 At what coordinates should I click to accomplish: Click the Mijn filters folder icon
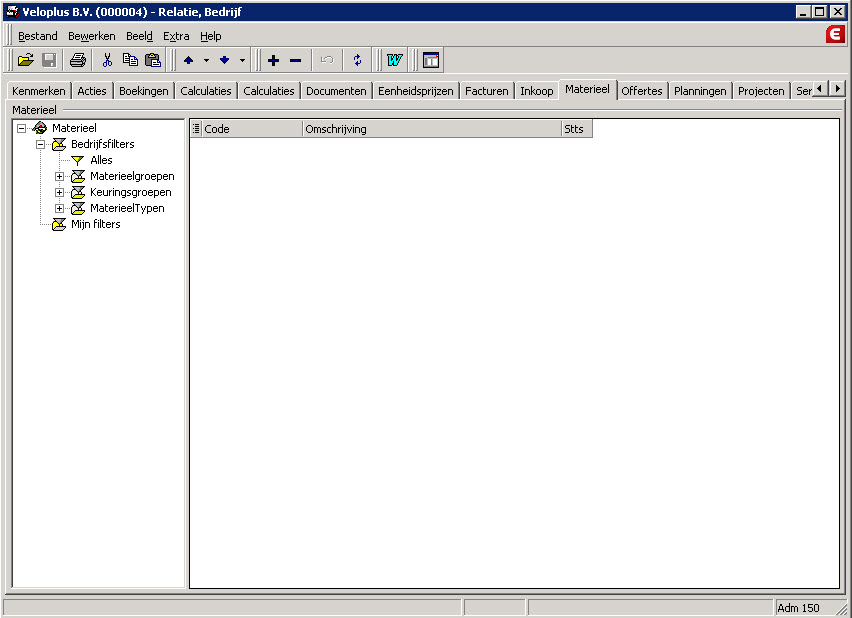click(x=59, y=224)
